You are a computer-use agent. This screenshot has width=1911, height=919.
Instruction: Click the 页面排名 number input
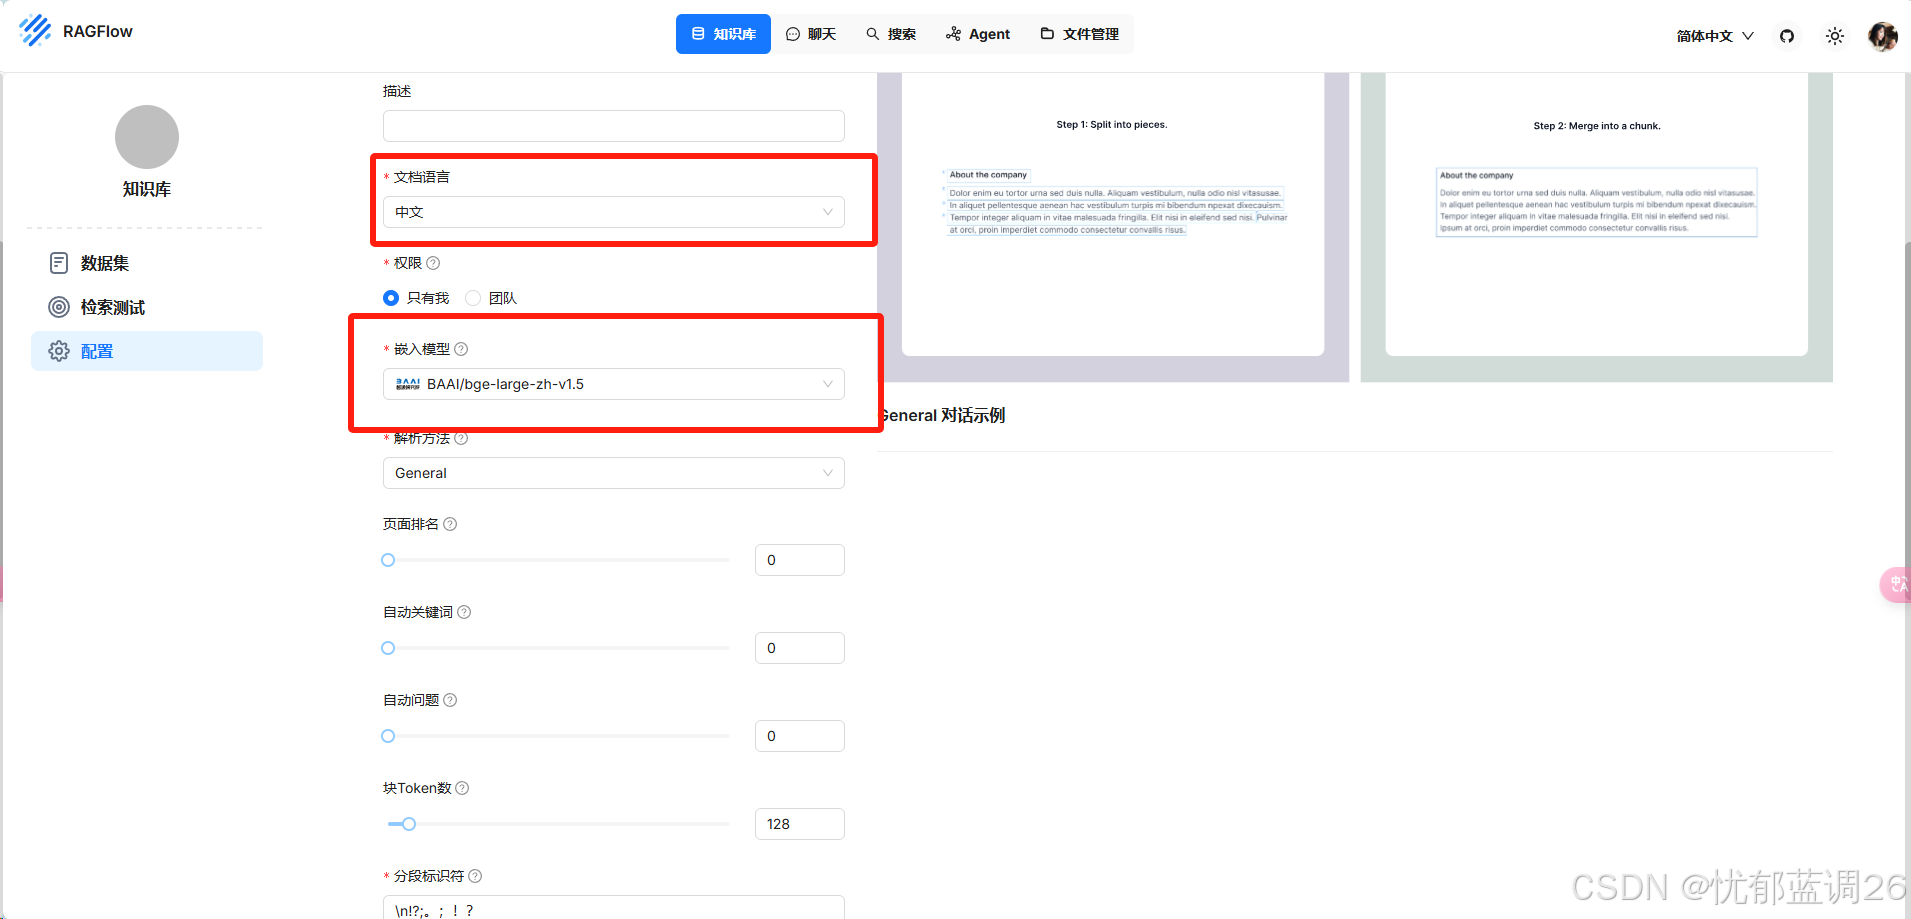pyautogui.click(x=800, y=560)
